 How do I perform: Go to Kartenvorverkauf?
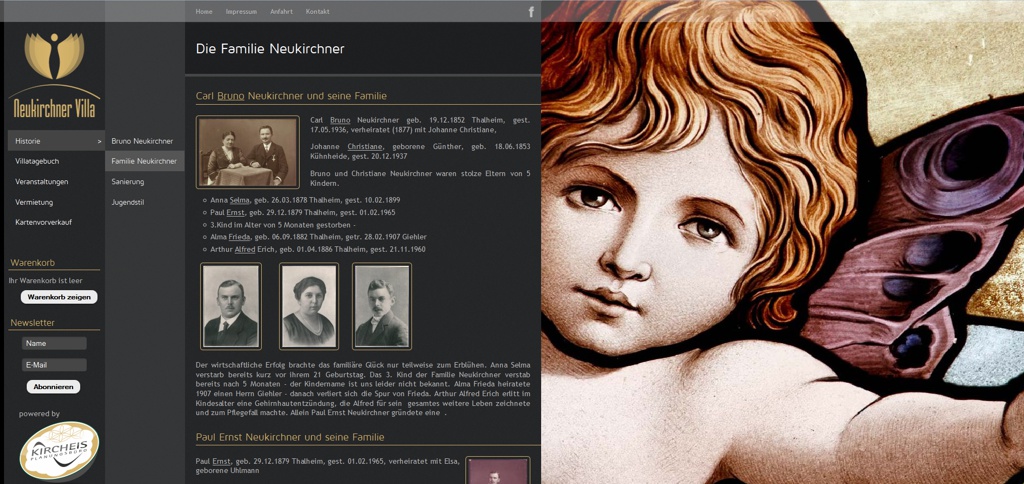tap(43, 222)
